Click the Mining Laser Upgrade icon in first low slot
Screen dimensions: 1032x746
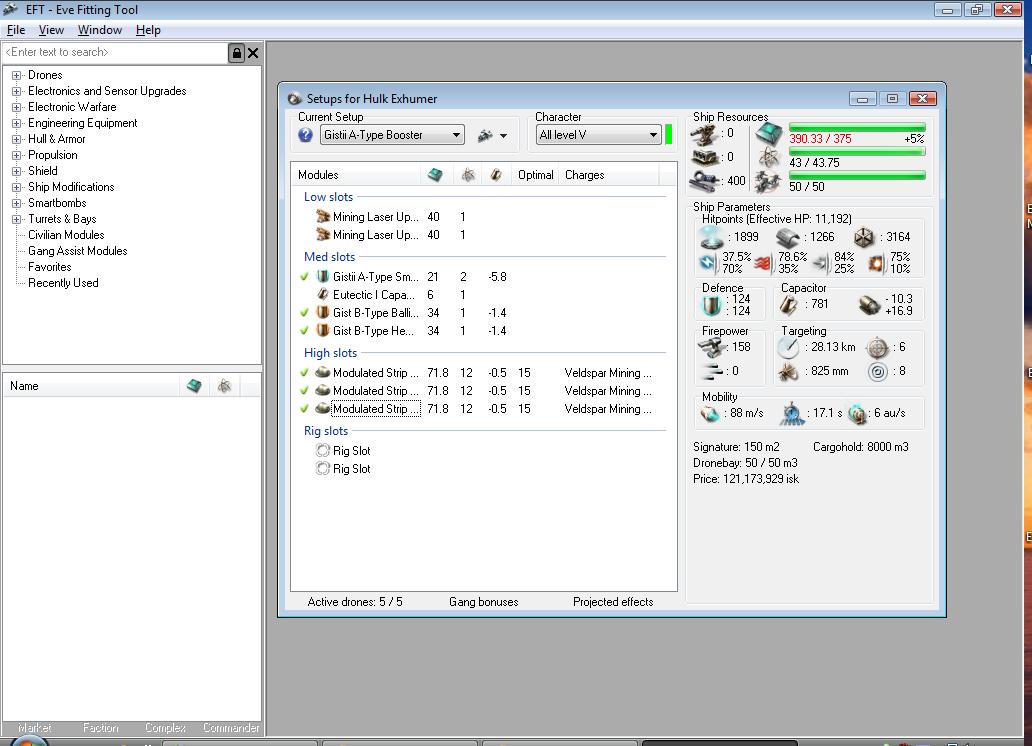coord(323,217)
